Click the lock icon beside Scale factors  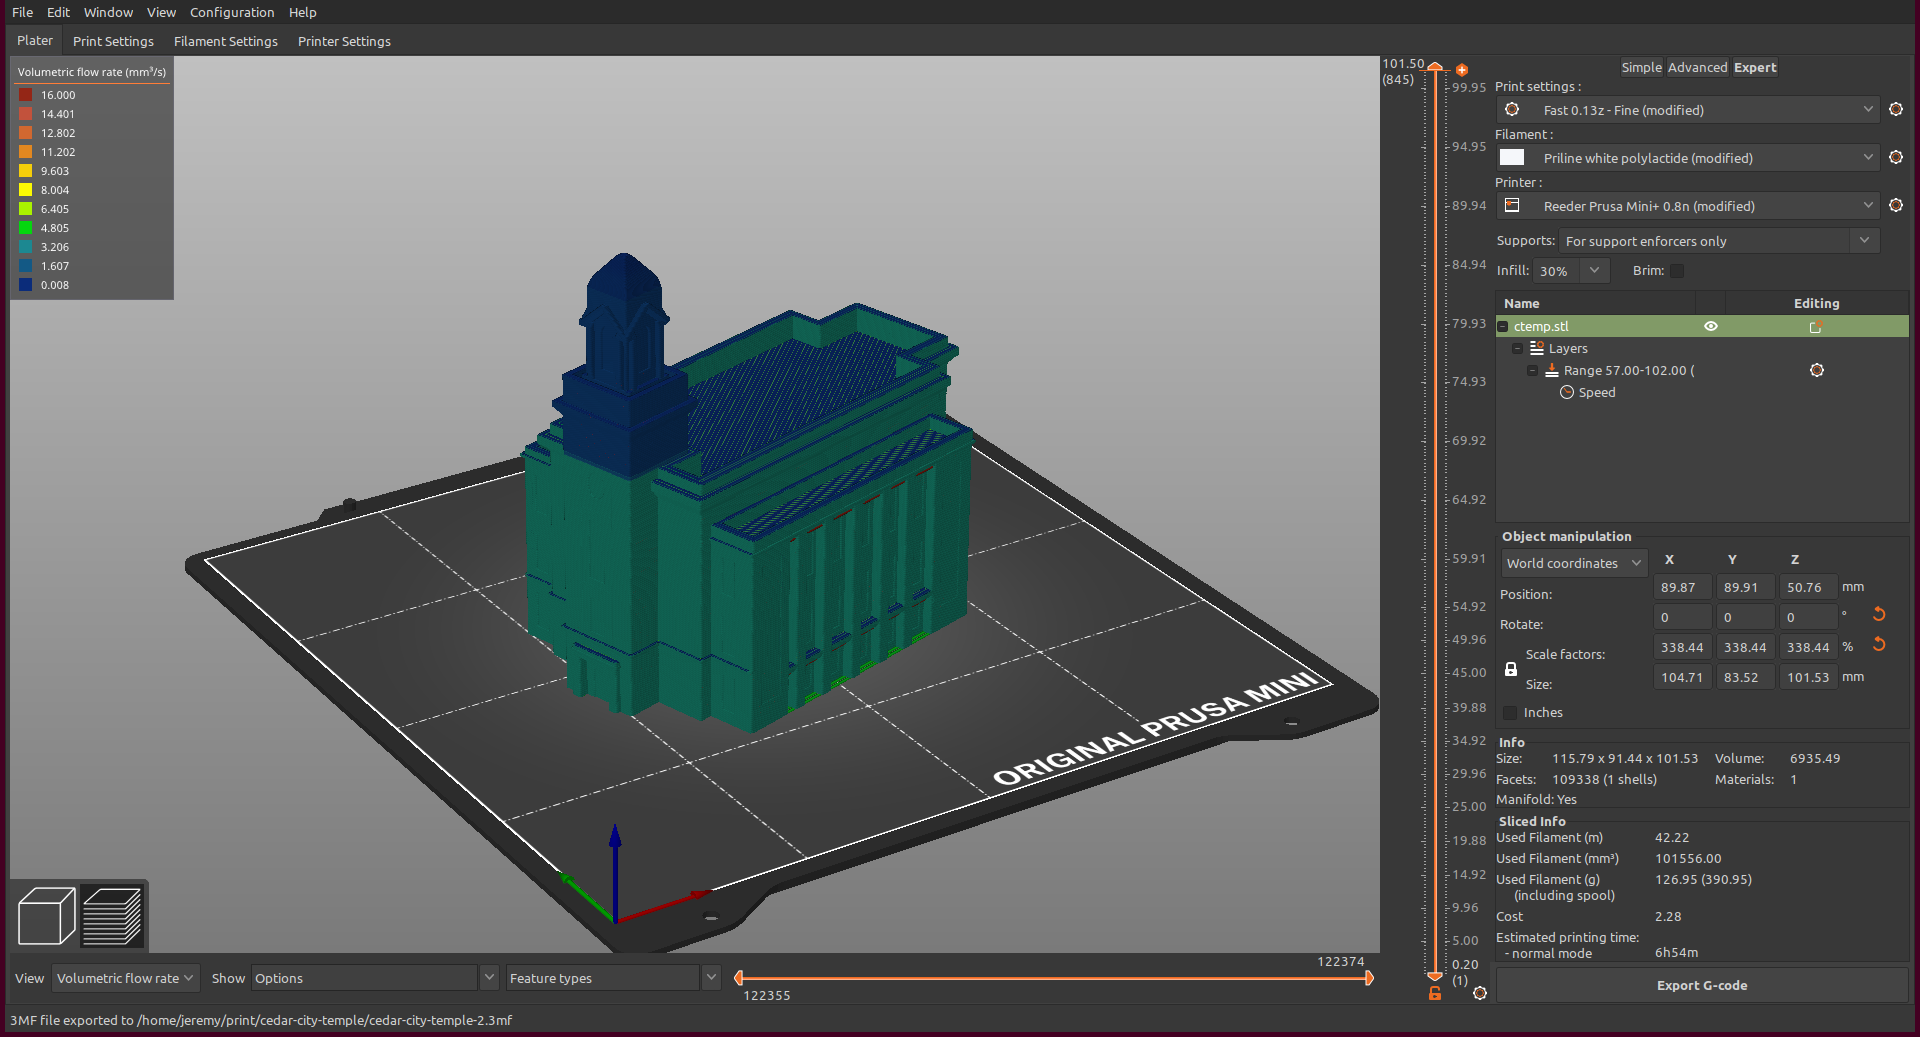click(x=1510, y=669)
